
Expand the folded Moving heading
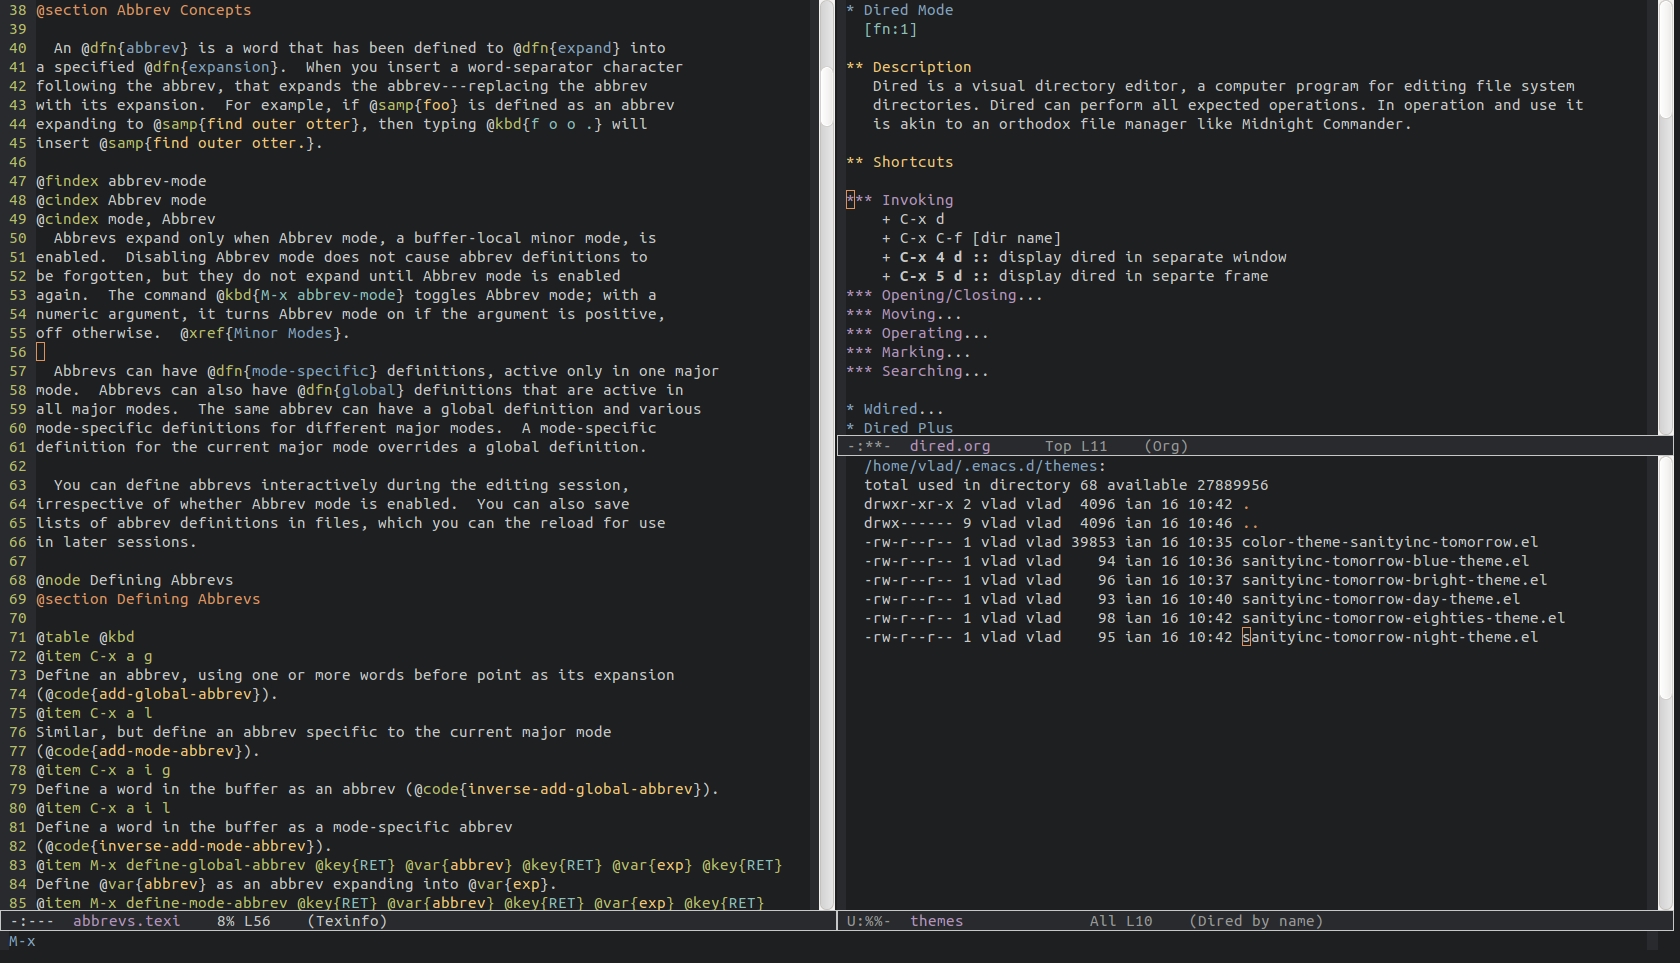coord(920,314)
